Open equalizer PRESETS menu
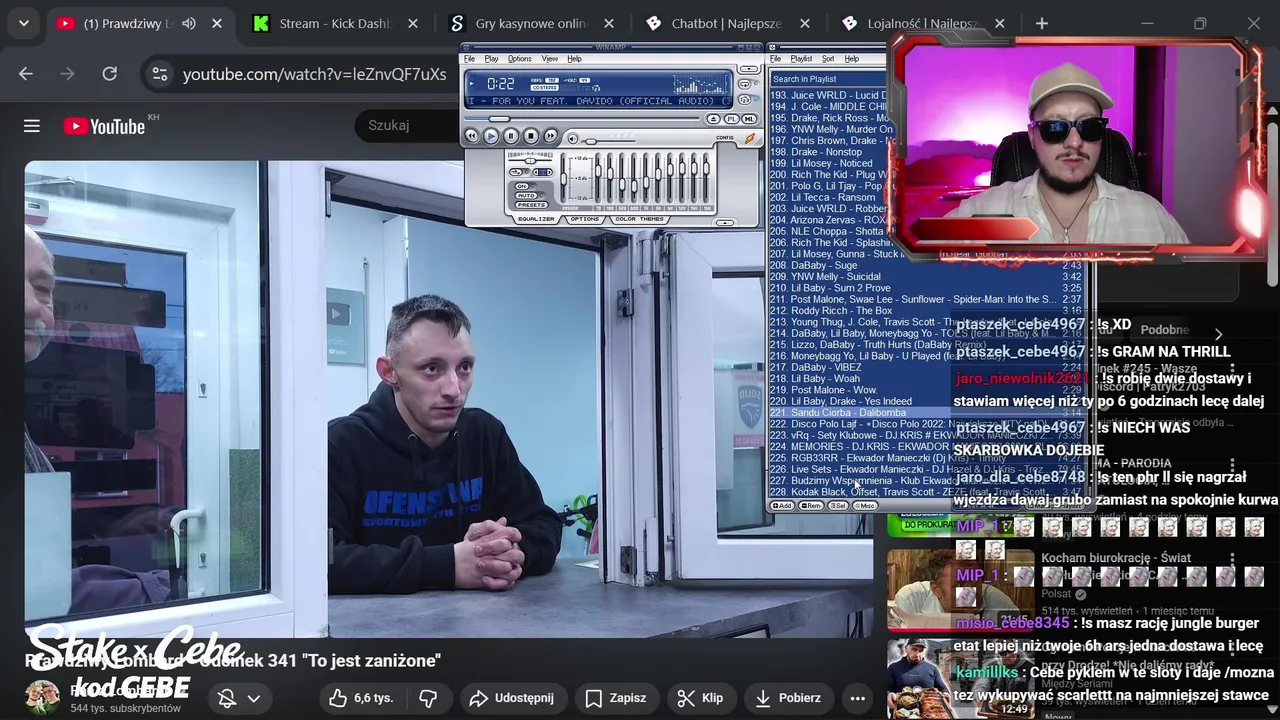Screen dimensions: 1280x720 click(532, 205)
